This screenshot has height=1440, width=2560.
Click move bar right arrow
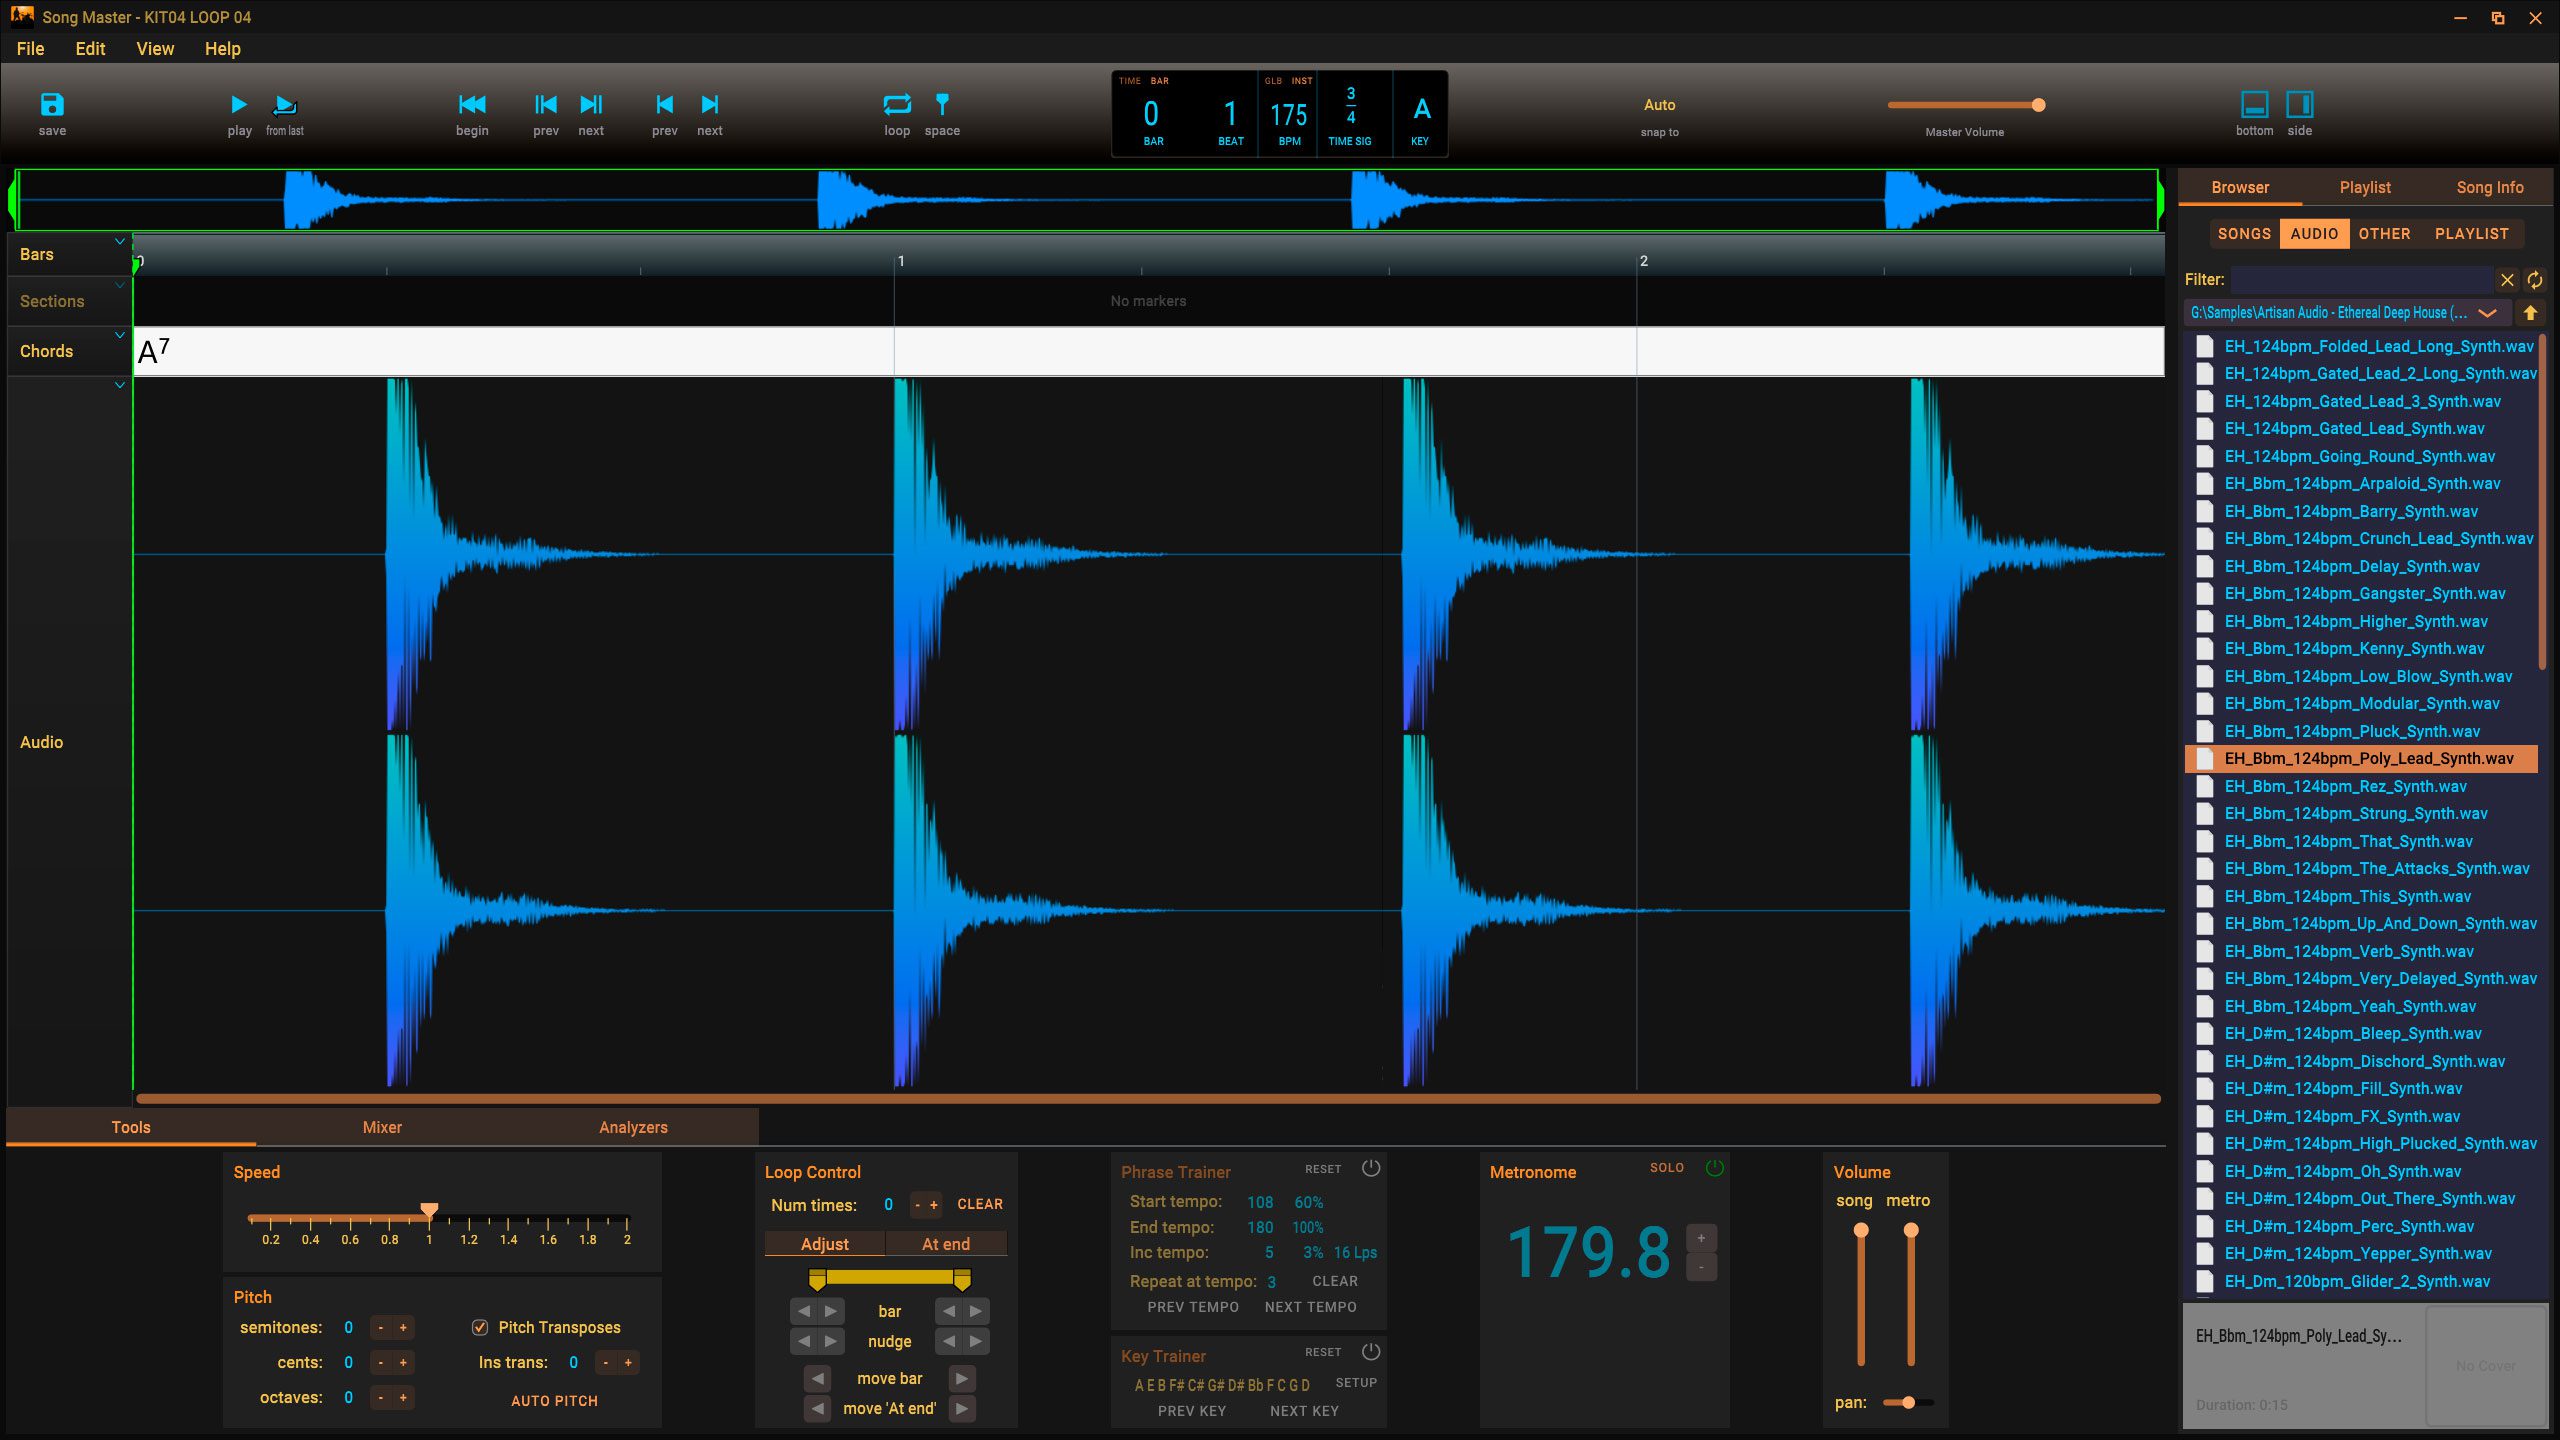coord(962,1379)
